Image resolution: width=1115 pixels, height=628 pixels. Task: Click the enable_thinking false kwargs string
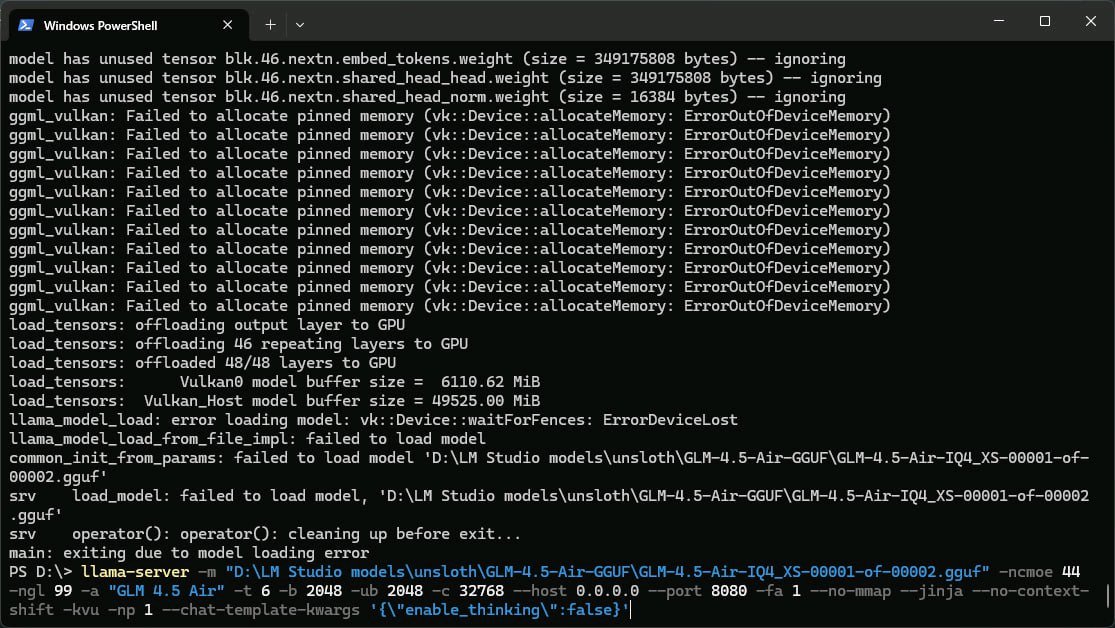500,610
